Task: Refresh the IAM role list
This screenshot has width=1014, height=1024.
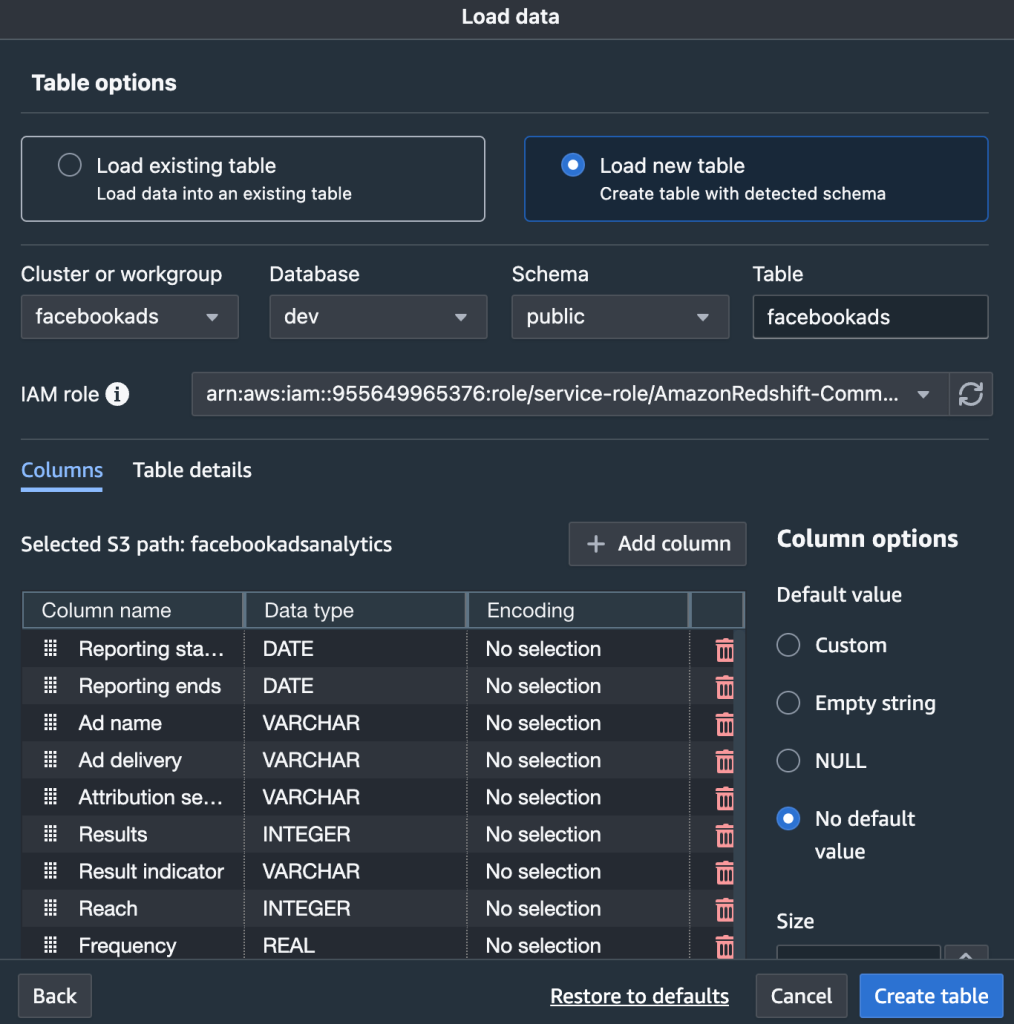Action: (x=970, y=394)
